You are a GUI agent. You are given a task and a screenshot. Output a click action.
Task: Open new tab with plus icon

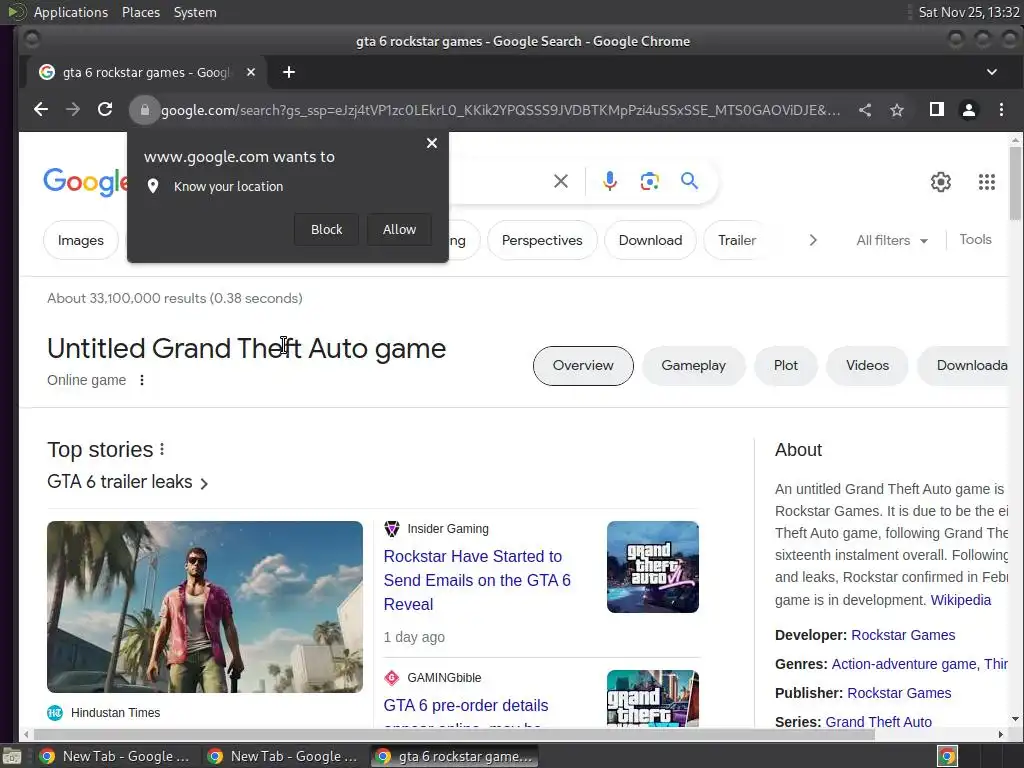pos(289,72)
